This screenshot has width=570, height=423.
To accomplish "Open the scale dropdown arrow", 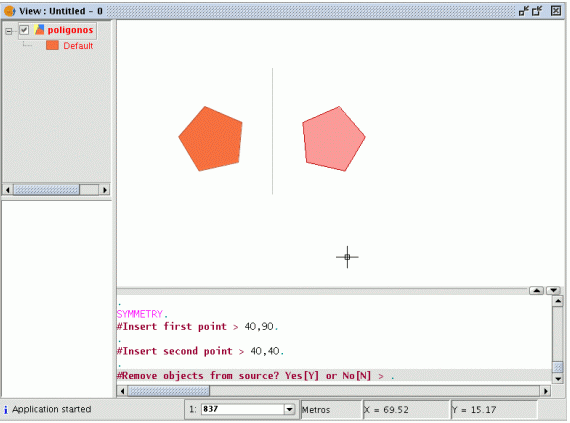I will pyautogui.click(x=289, y=409).
